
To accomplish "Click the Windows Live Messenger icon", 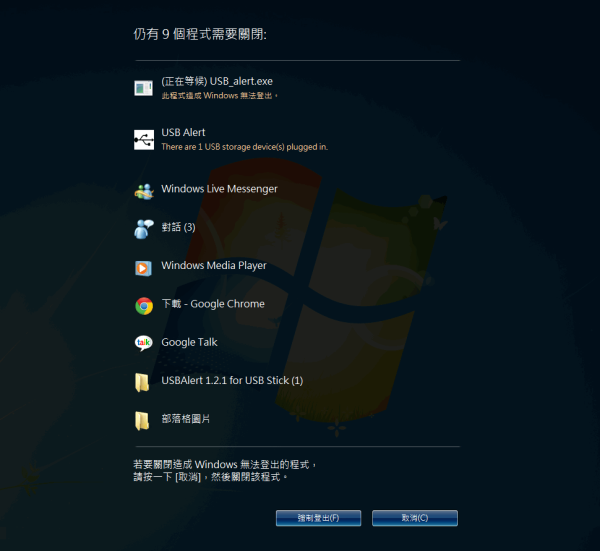I will tap(144, 191).
